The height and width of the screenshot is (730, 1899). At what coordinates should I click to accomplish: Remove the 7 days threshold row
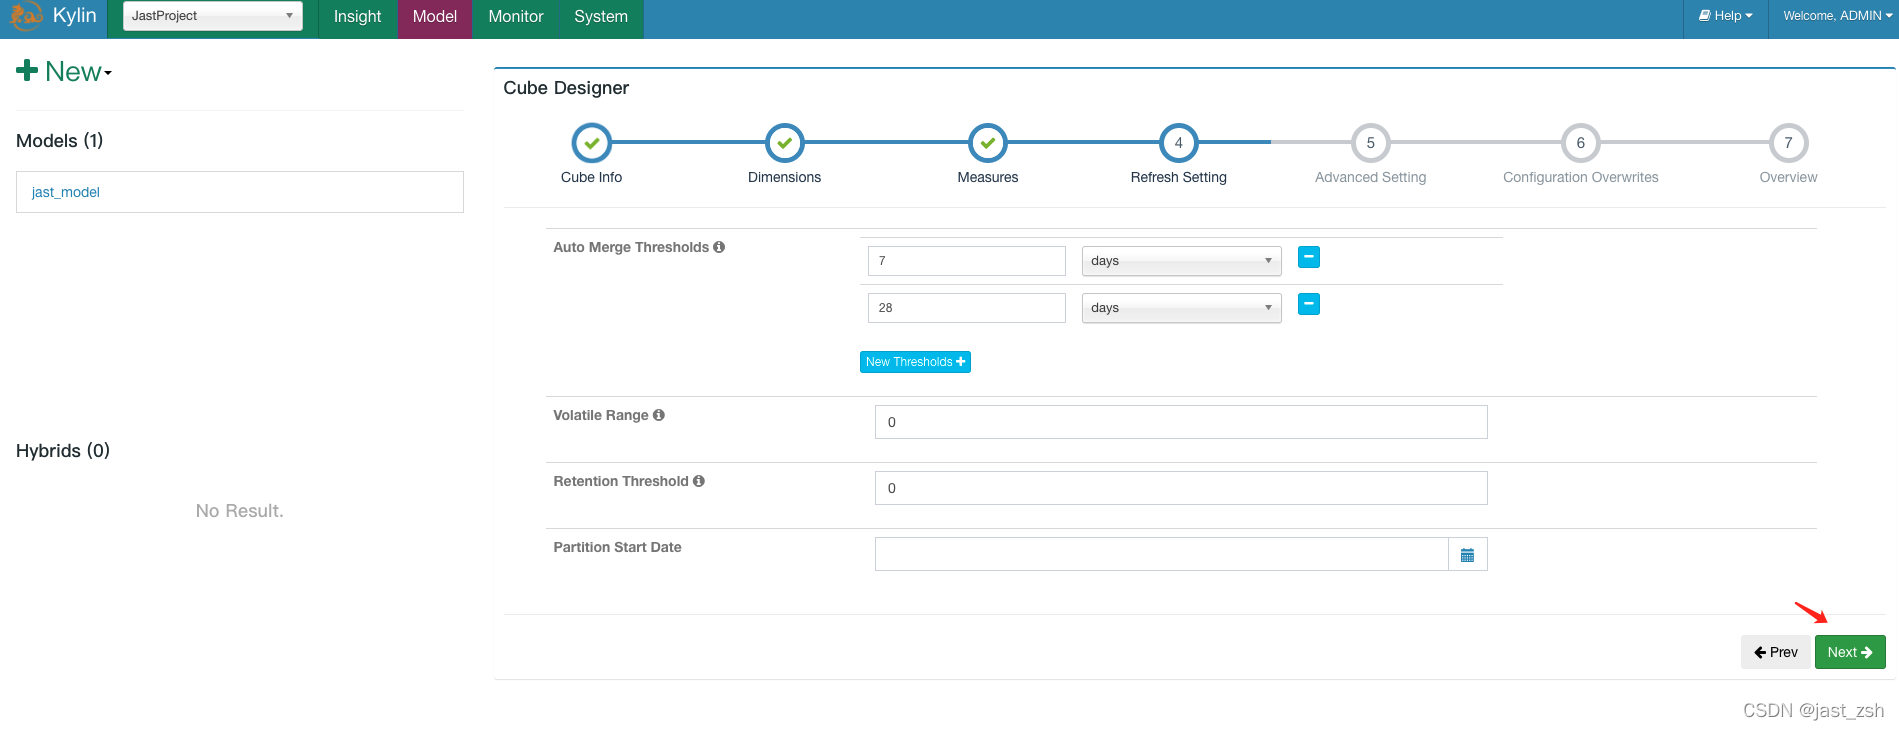(1309, 257)
